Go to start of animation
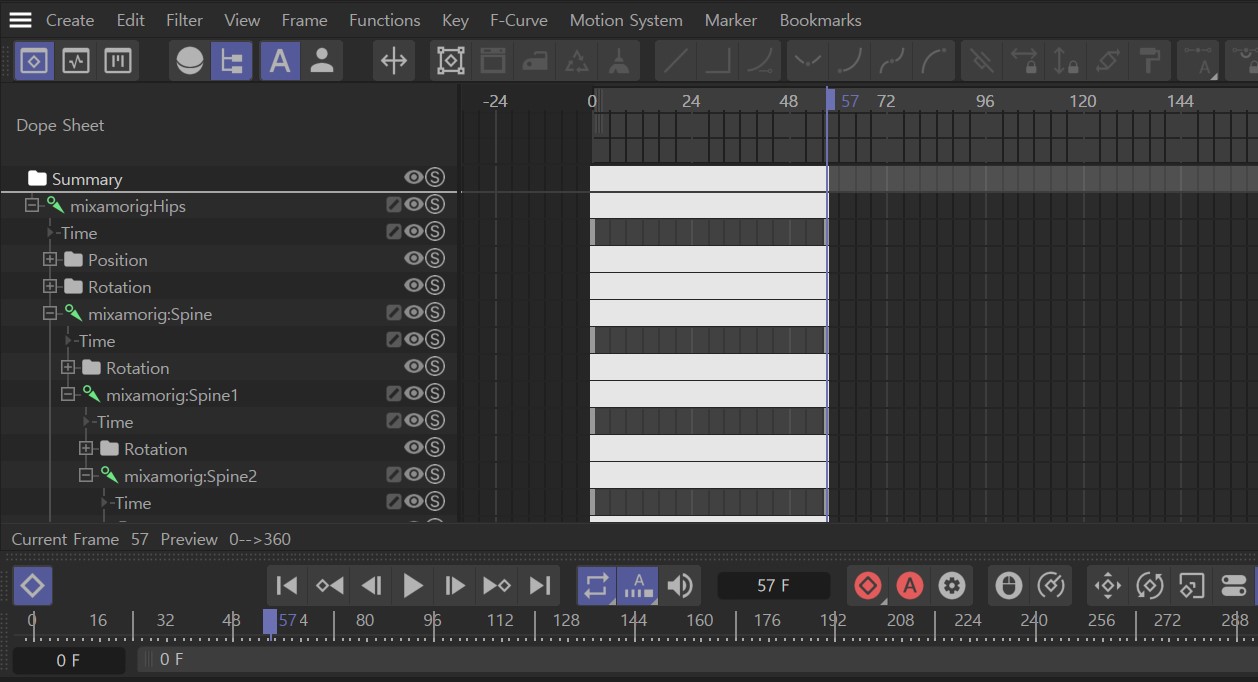The width and height of the screenshot is (1258, 682). [x=287, y=585]
